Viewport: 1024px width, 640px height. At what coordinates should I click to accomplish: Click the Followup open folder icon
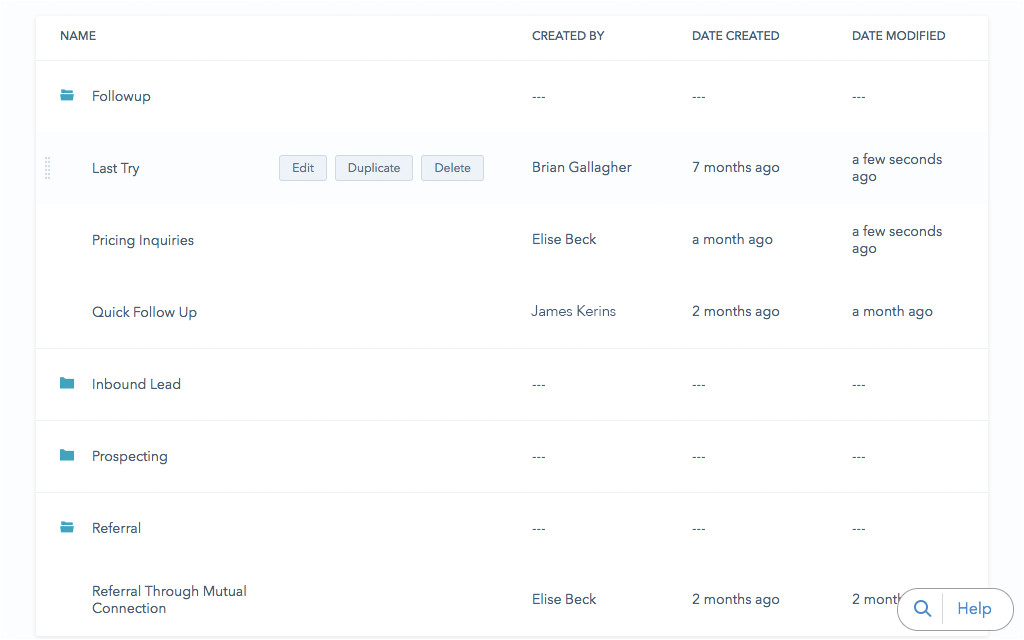pyautogui.click(x=67, y=95)
